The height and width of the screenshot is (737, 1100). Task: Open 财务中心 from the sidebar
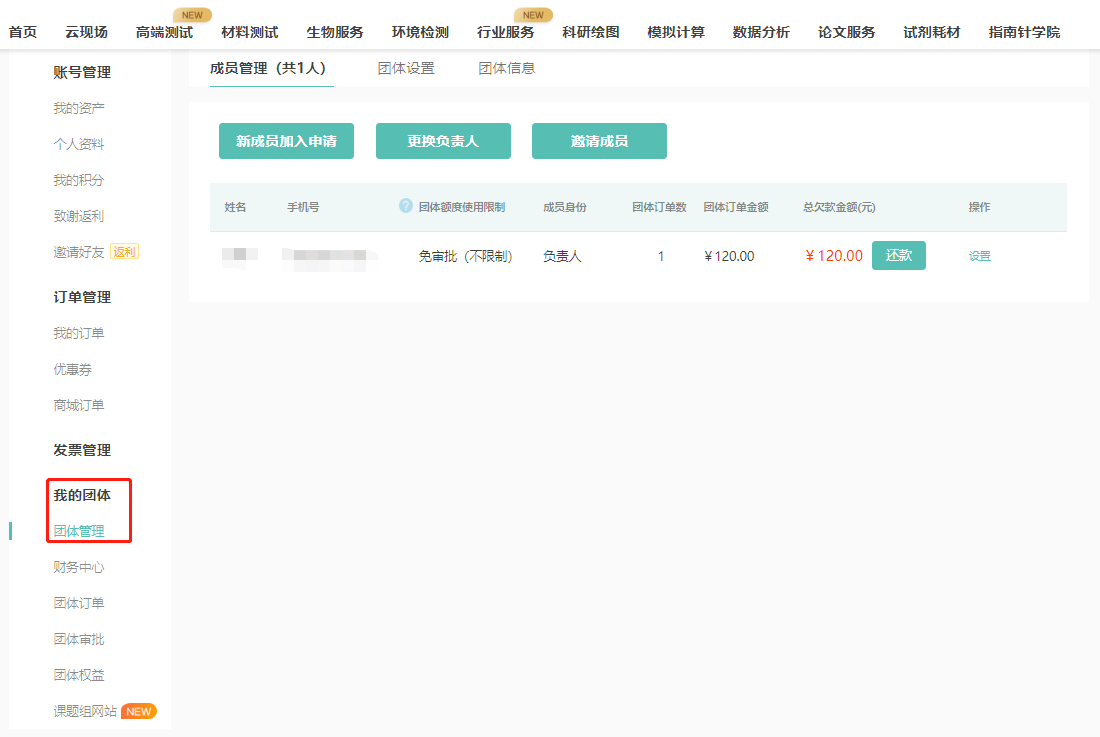tap(78, 566)
